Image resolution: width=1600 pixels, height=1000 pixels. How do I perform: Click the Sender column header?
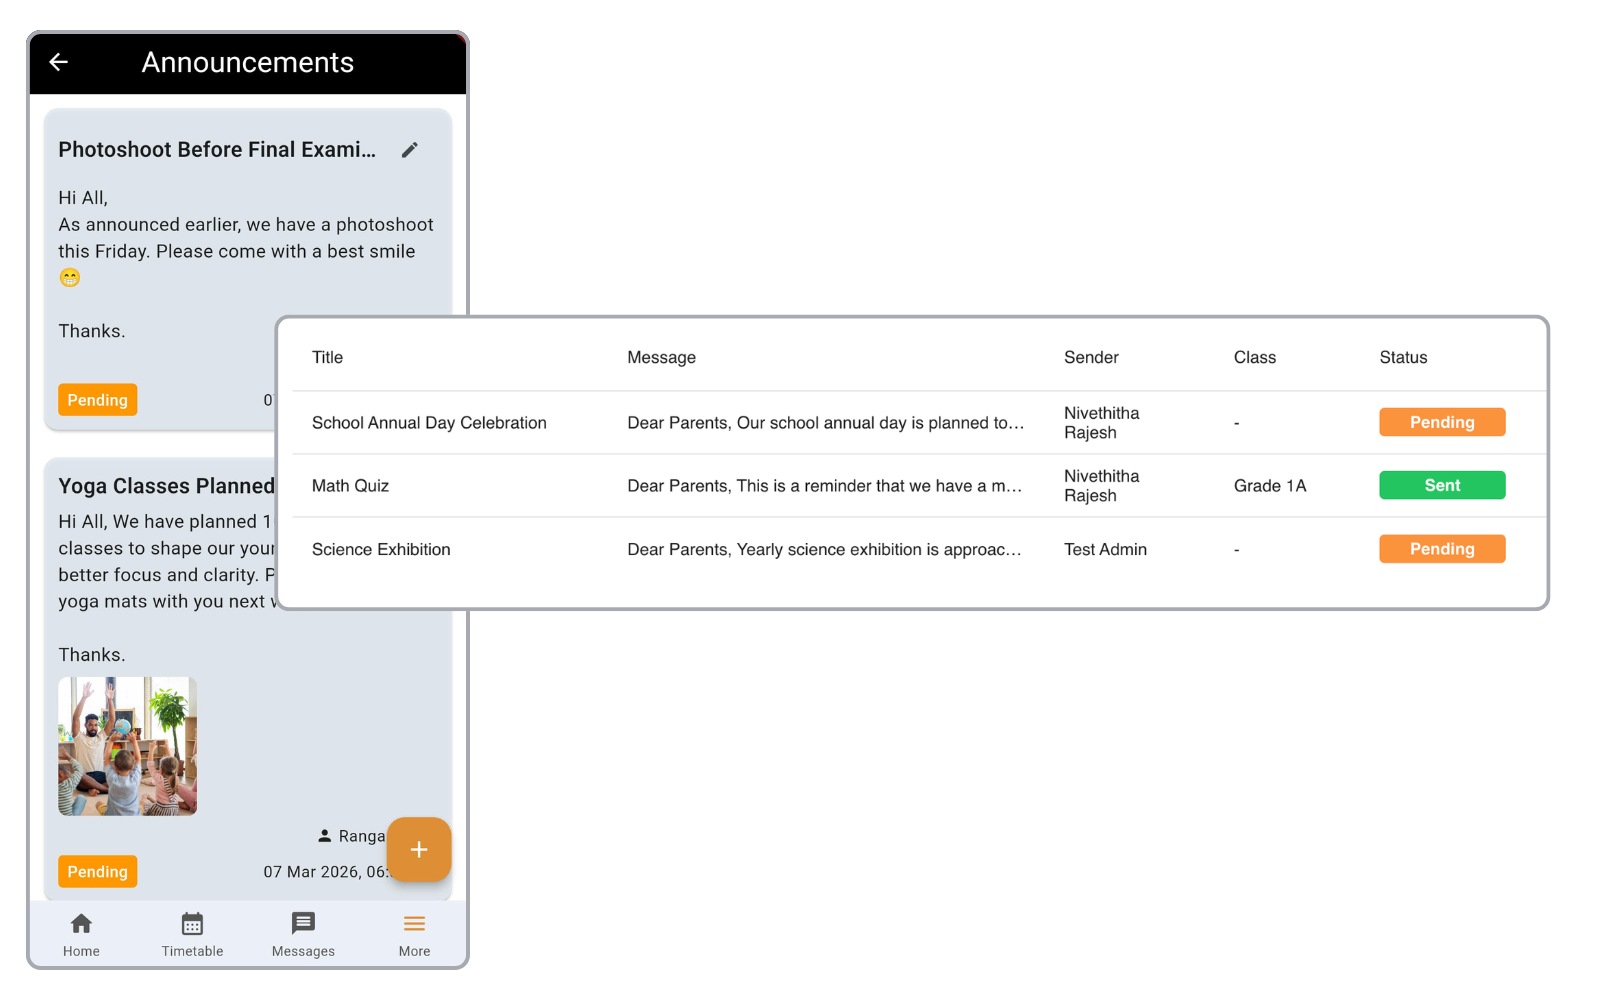(1091, 358)
